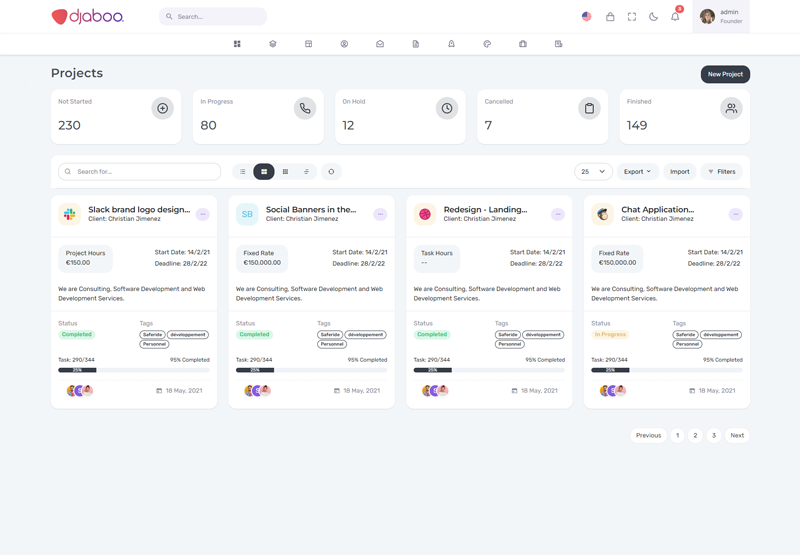Image resolution: width=800 pixels, height=555 pixels.
Task: Click the Slack project logo
Action: coord(70,214)
